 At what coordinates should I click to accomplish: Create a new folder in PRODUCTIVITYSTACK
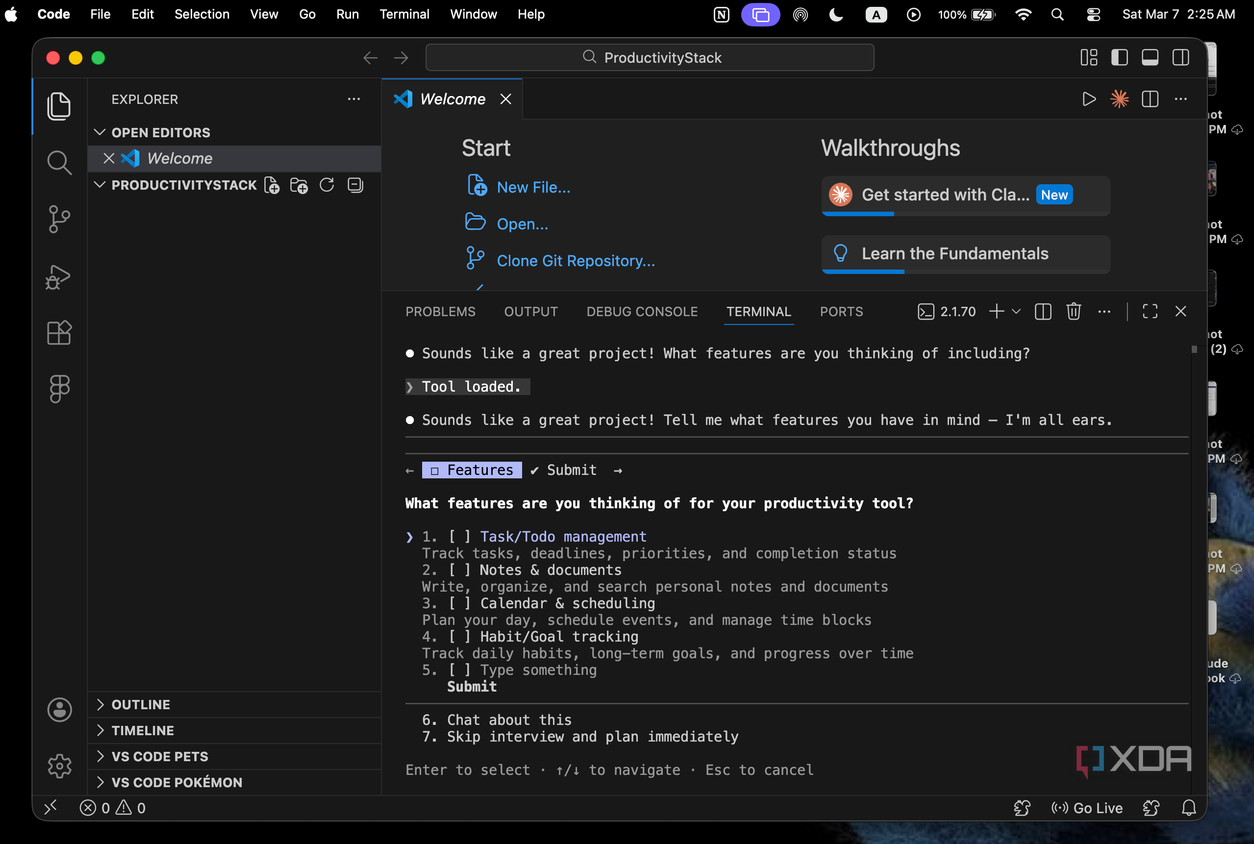point(298,185)
